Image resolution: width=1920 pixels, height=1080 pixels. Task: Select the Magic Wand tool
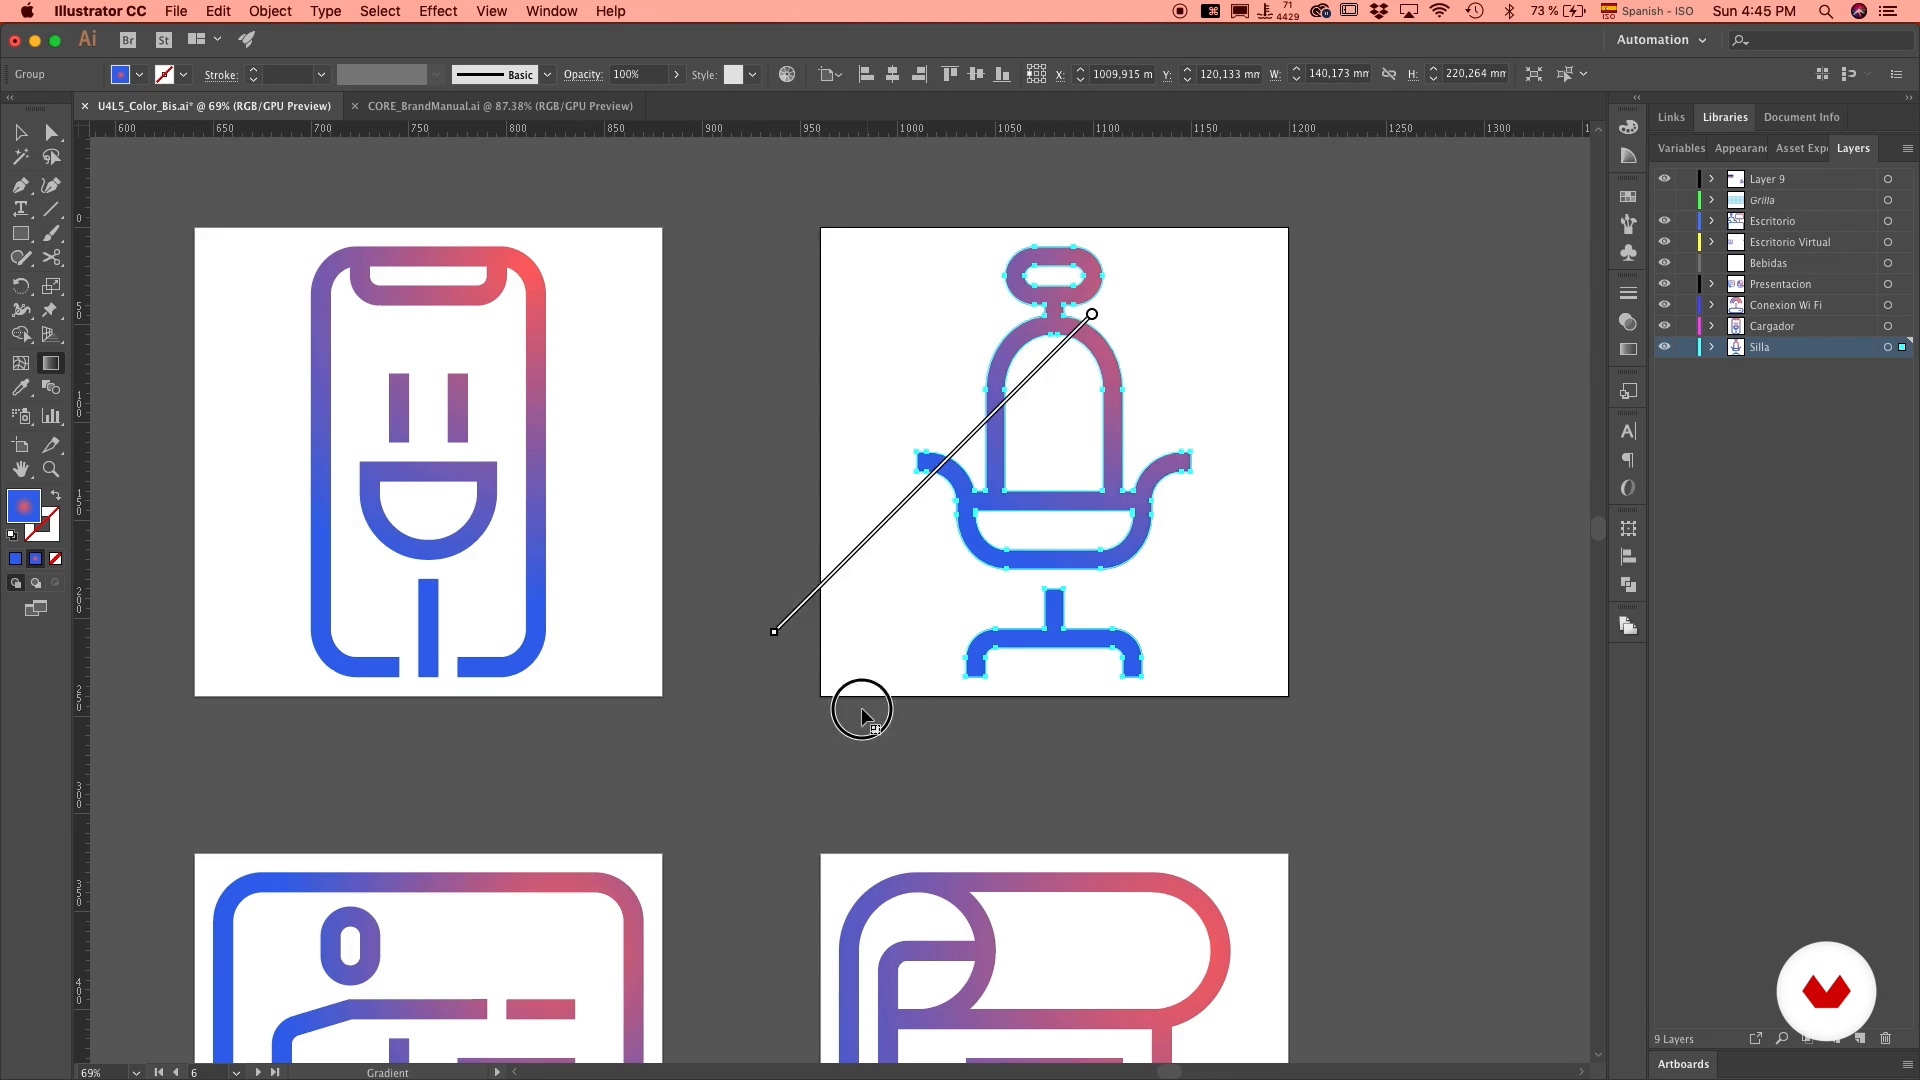click(20, 157)
